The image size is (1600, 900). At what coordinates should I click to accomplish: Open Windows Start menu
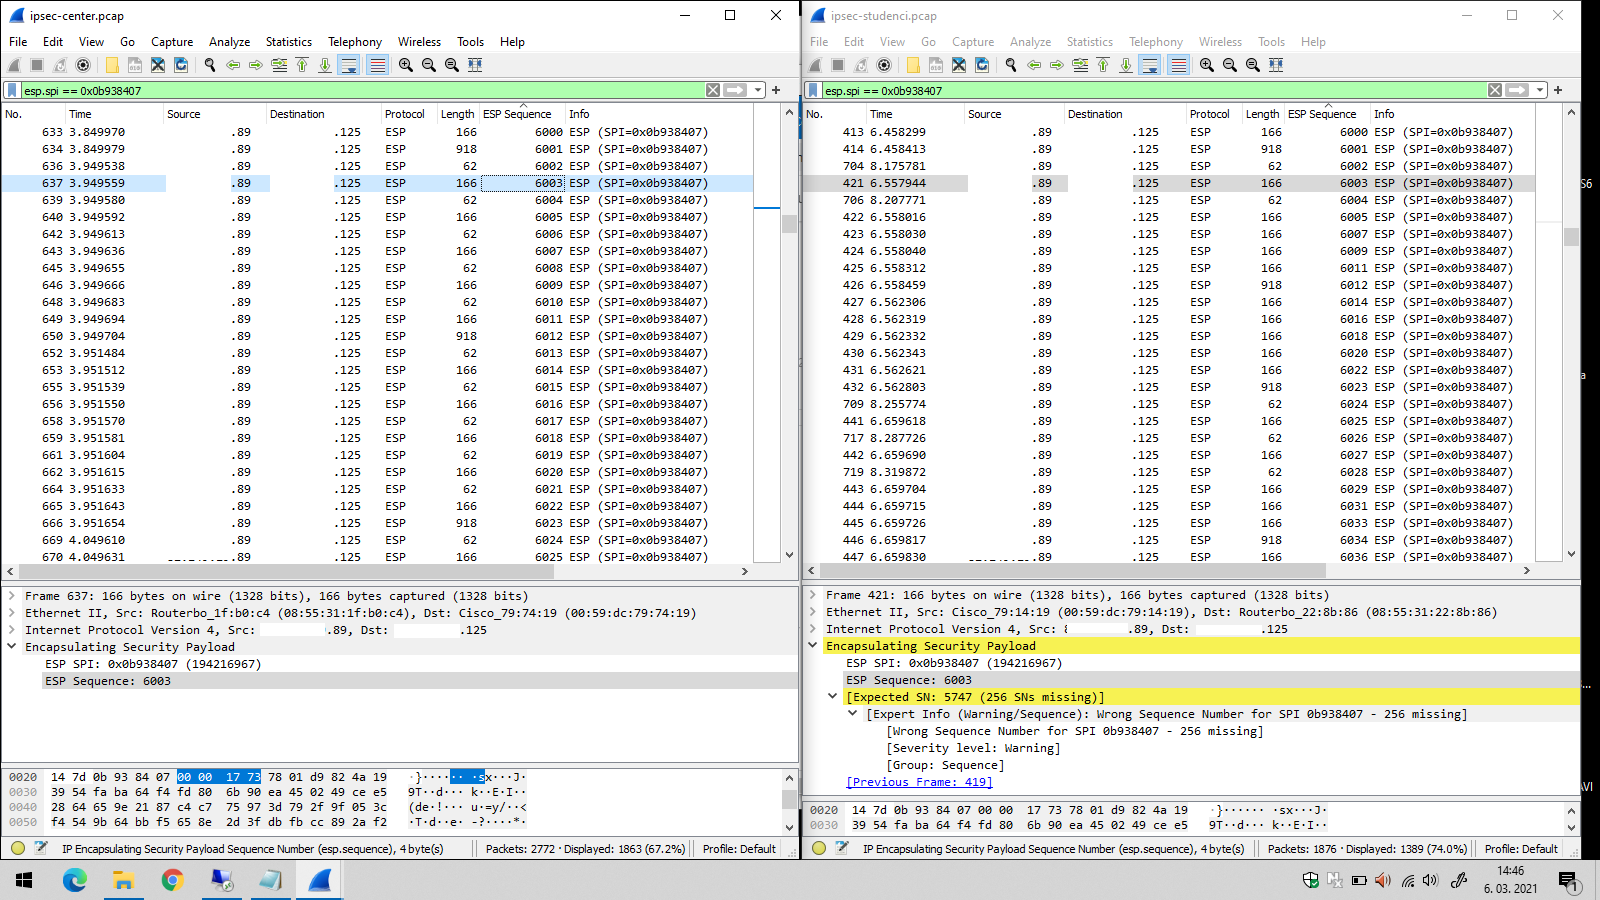24,880
